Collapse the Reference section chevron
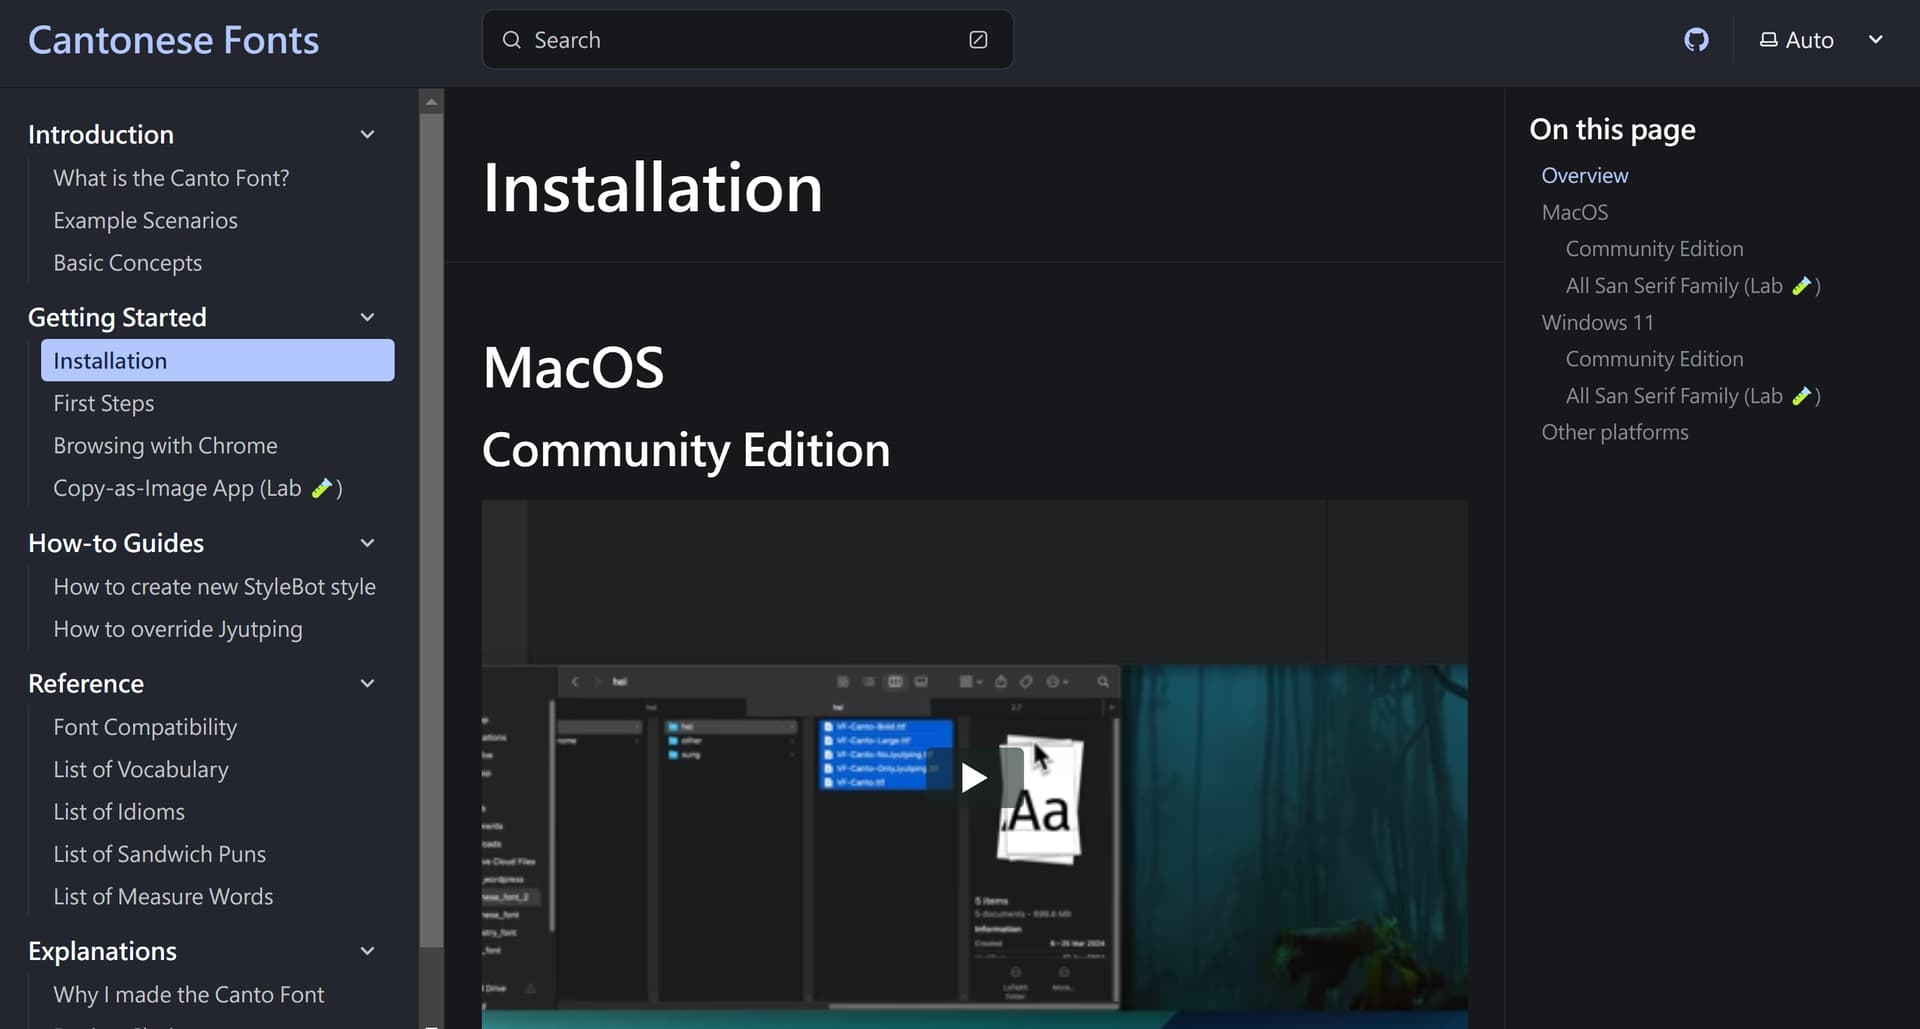This screenshot has height=1029, width=1920. pos(367,684)
